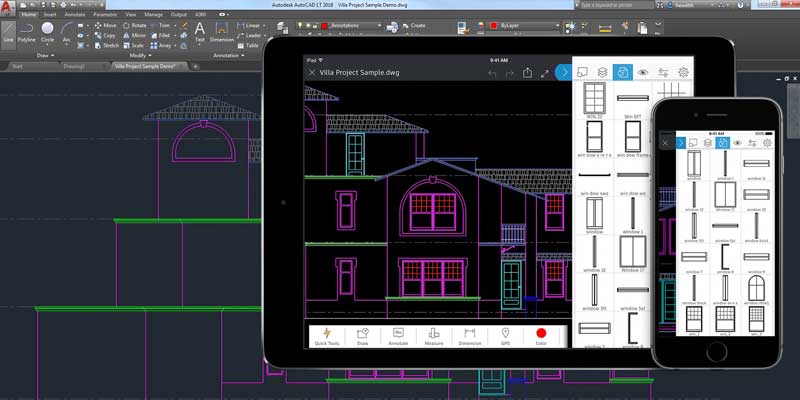The image size is (800, 400).
Task: Choose the Move command
Action: [x=106, y=25]
